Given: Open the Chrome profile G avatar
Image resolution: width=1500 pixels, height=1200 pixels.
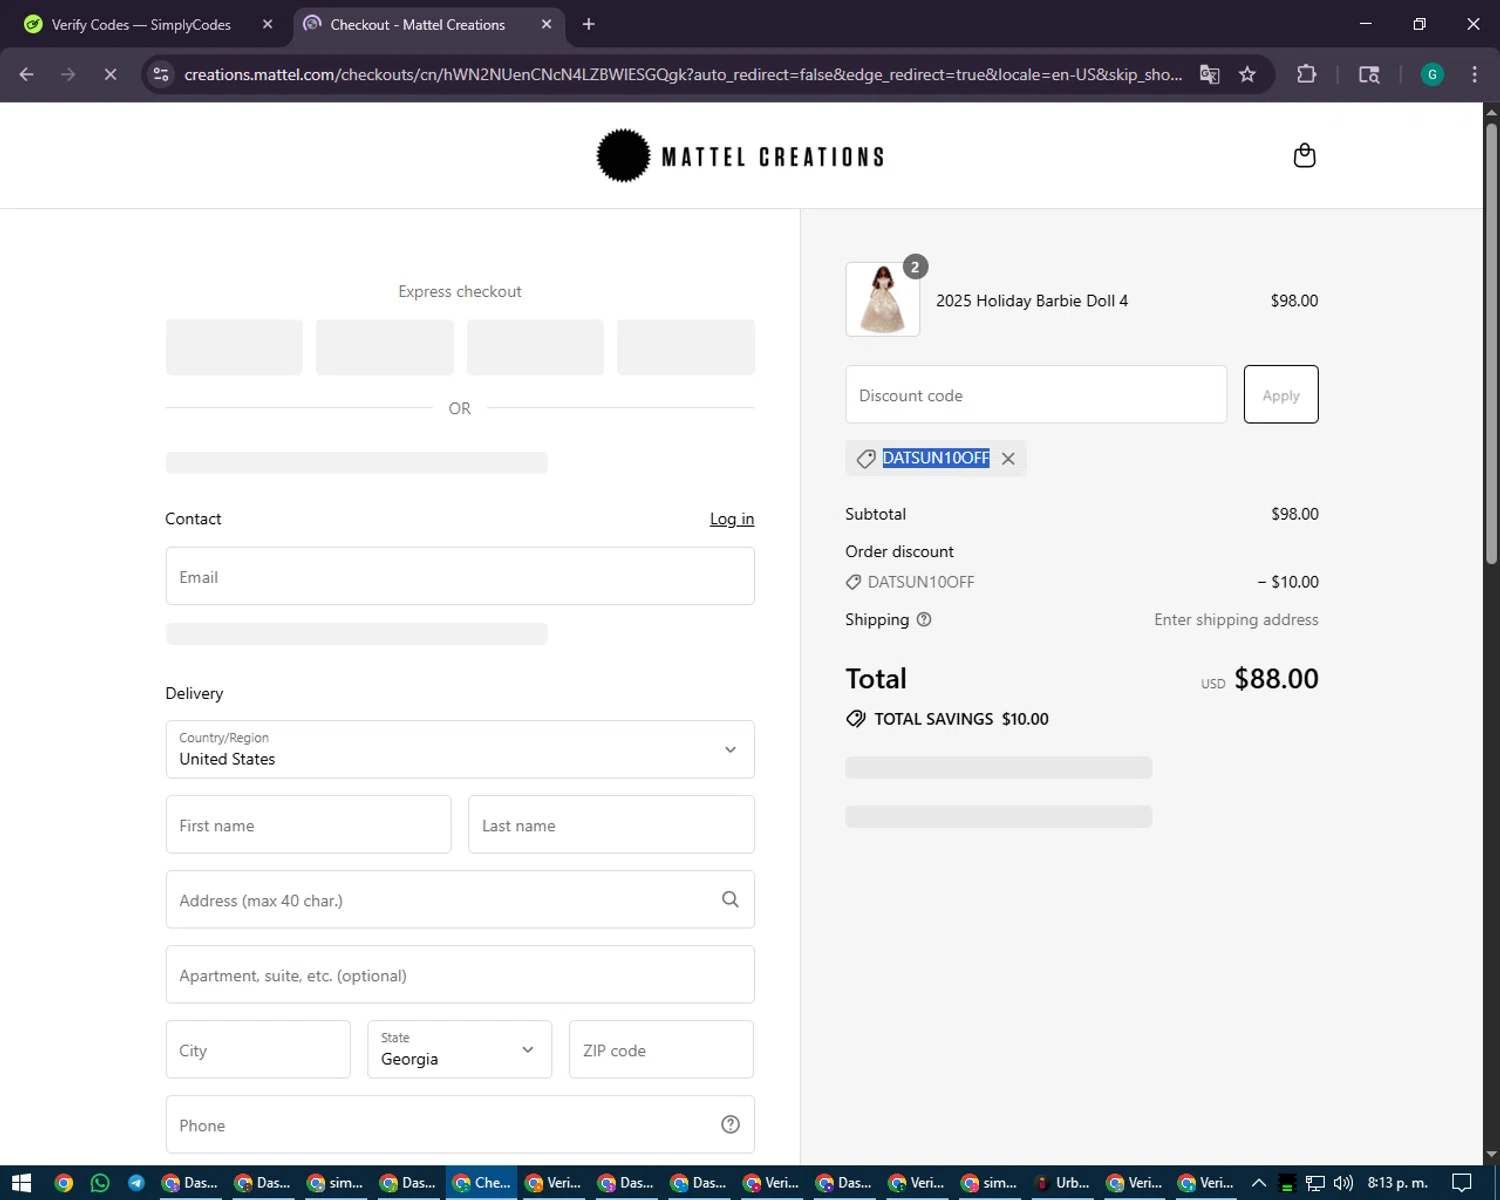Looking at the screenshot, I should pos(1432,74).
